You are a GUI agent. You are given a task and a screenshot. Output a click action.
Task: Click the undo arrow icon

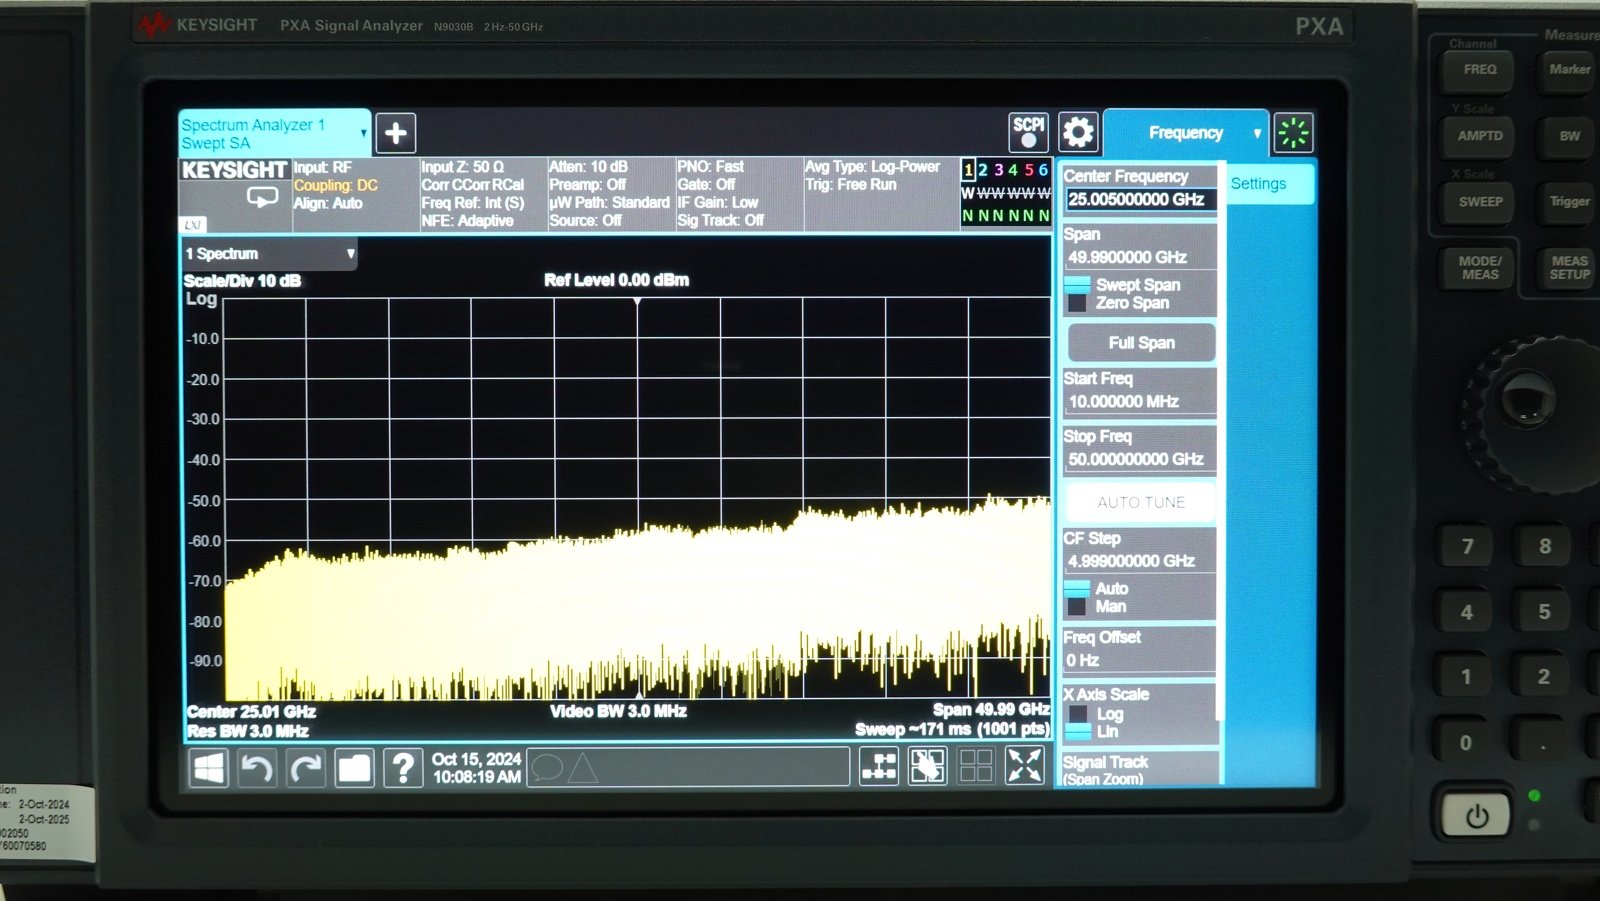pos(257,768)
